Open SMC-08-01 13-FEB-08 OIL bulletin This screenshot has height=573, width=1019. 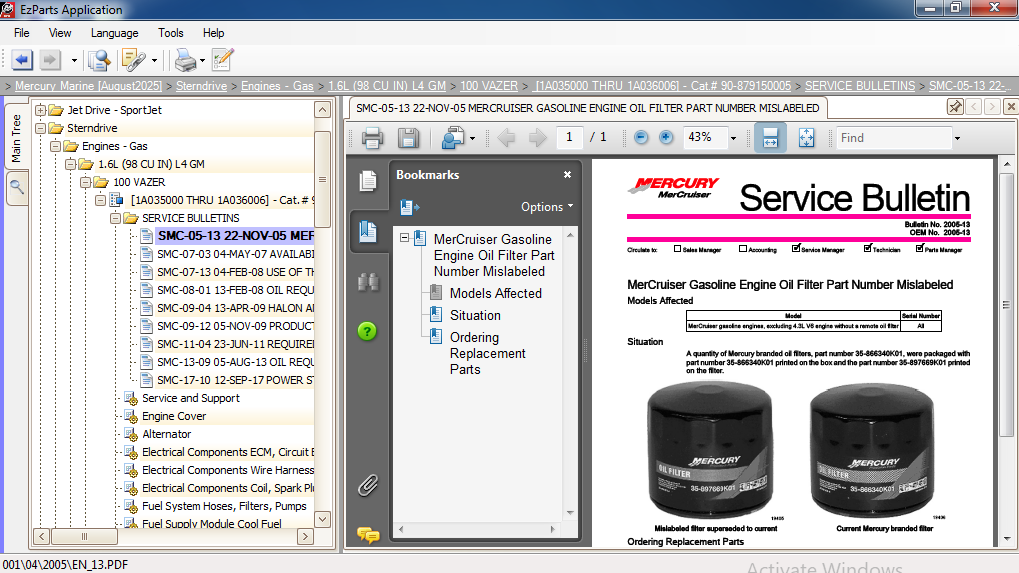[x=235, y=290]
